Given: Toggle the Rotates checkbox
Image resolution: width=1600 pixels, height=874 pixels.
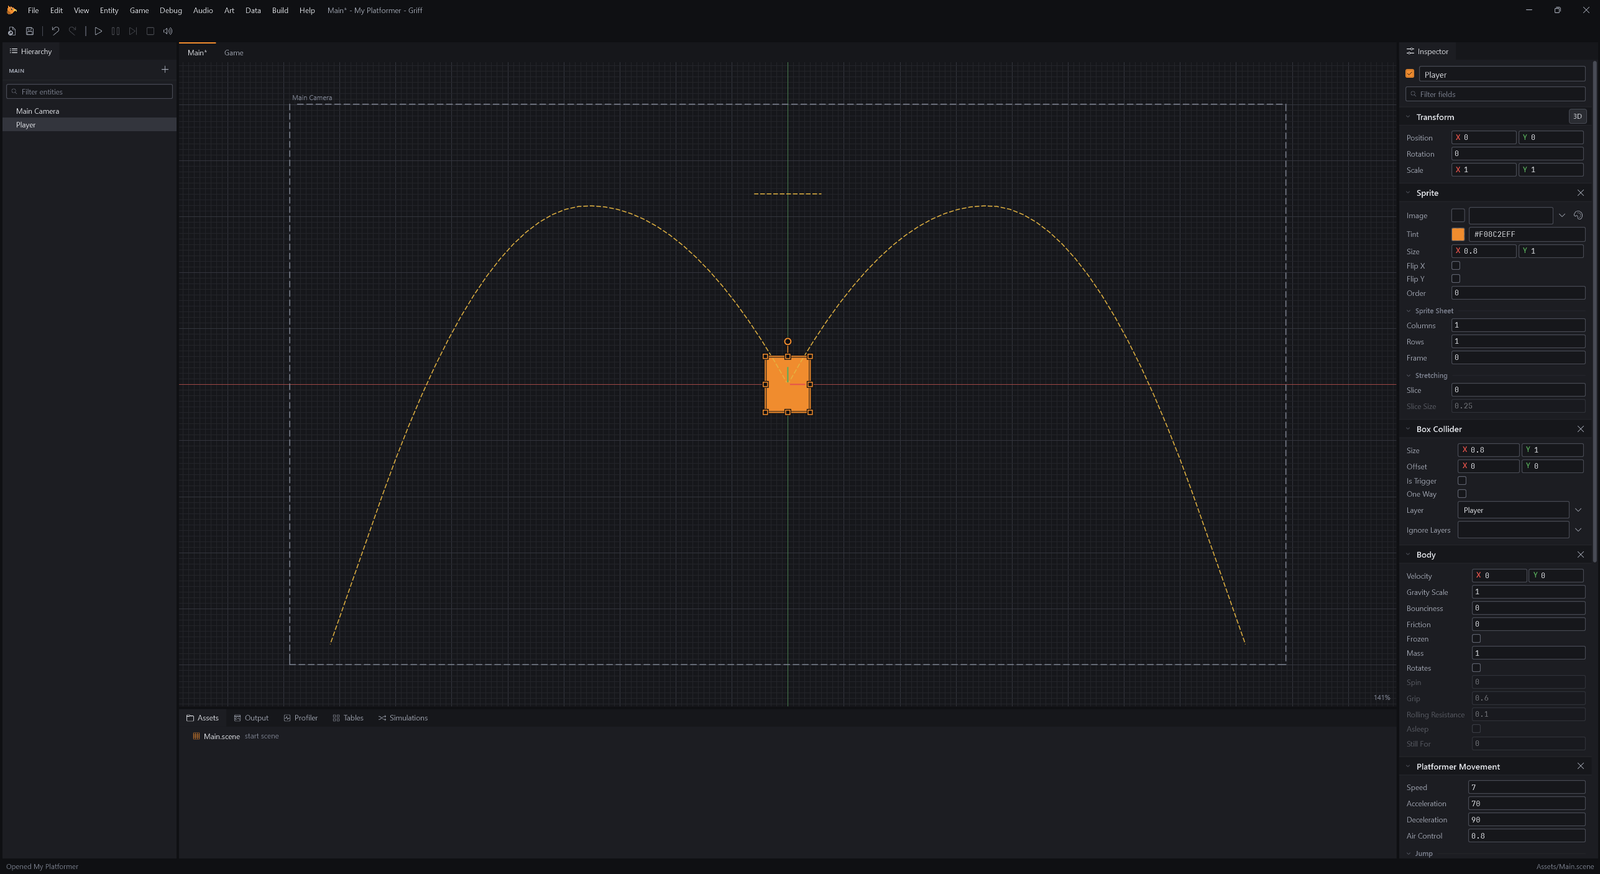Looking at the screenshot, I should [x=1476, y=668].
